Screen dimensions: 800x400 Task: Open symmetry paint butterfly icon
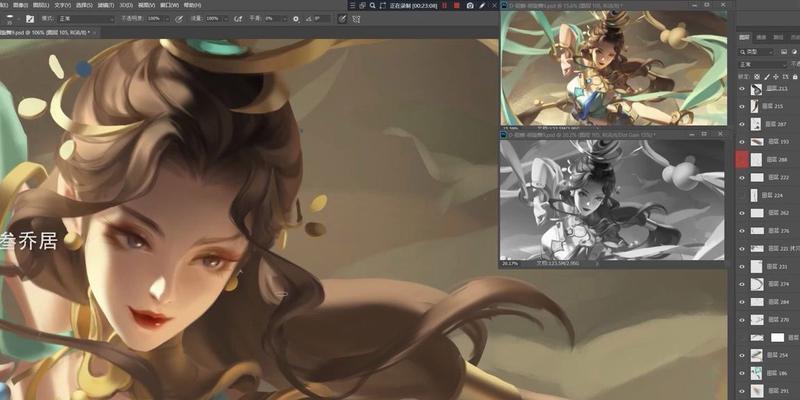[356, 19]
